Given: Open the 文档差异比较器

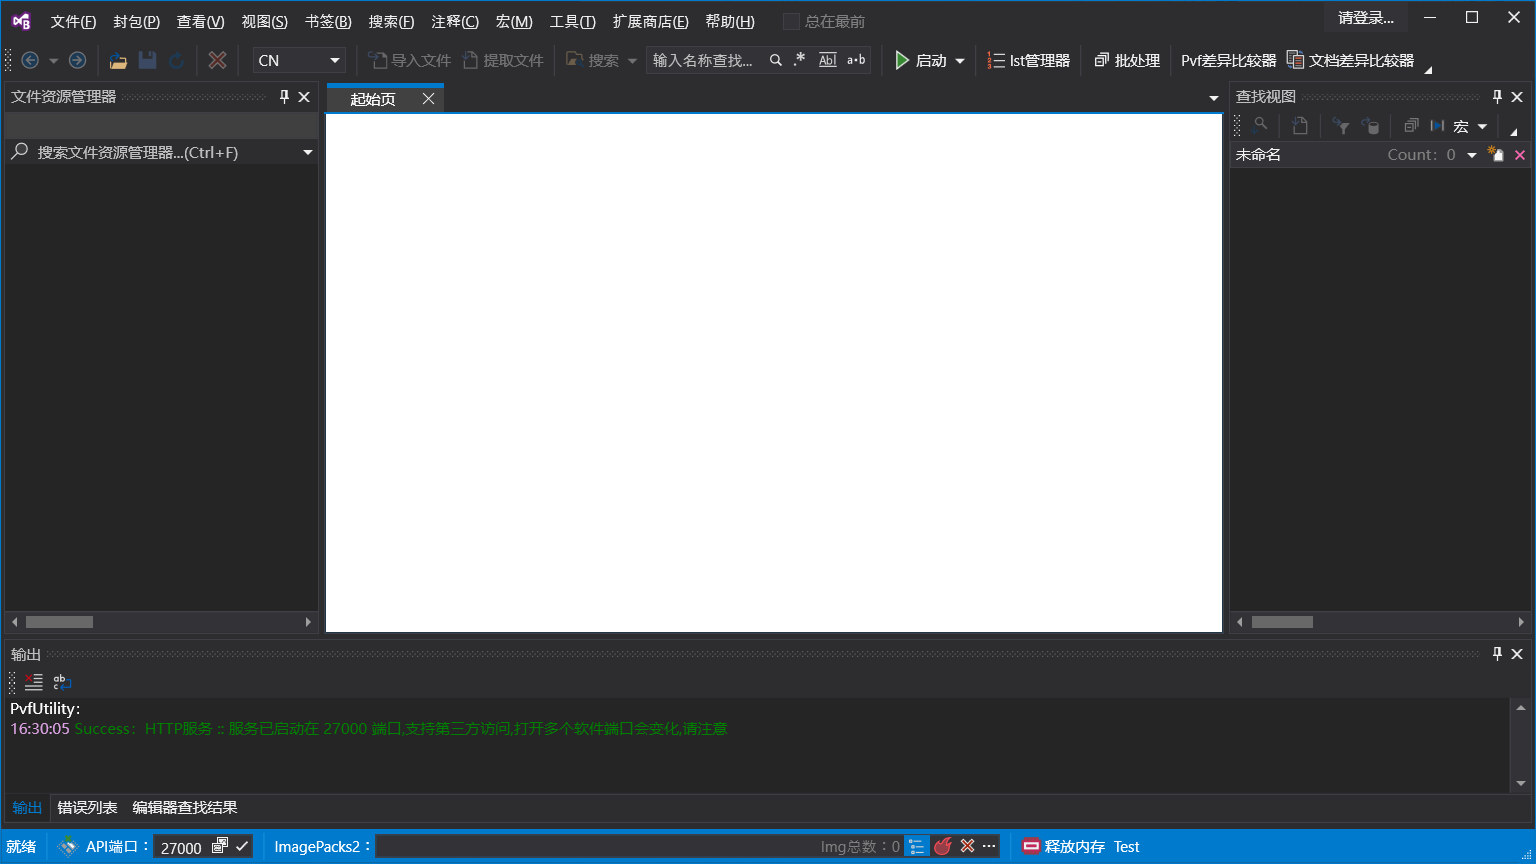Looking at the screenshot, I should [x=1350, y=60].
